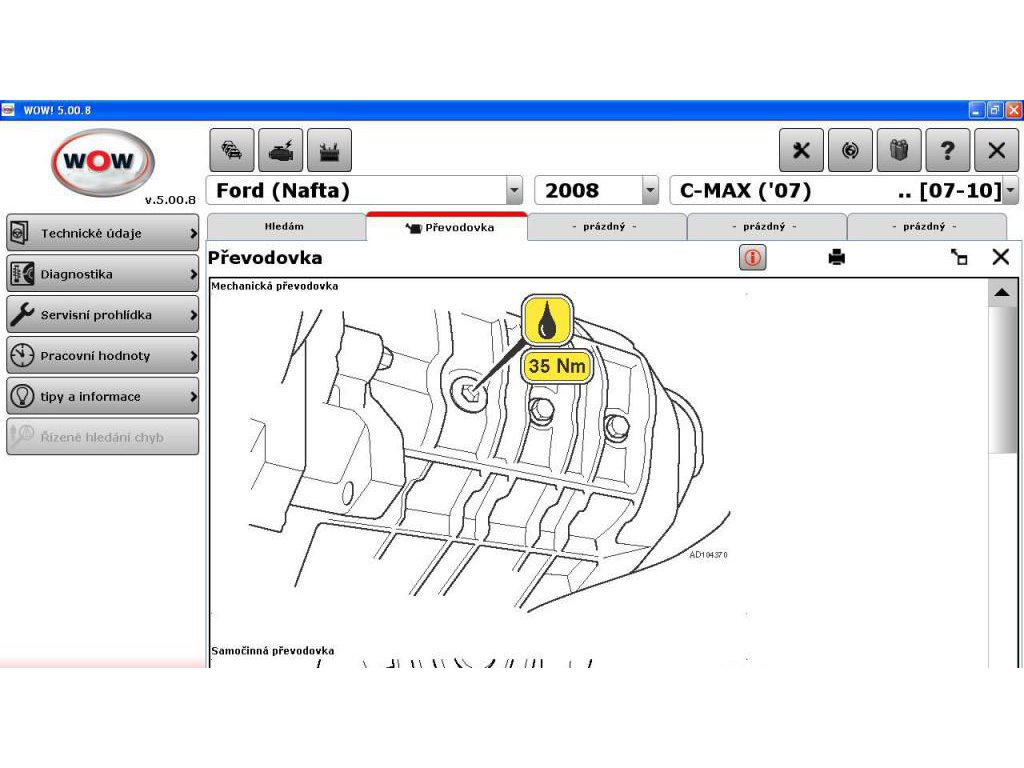This screenshot has height=768, width=1024.
Task: Select the Převodovka tab
Action: point(447,227)
